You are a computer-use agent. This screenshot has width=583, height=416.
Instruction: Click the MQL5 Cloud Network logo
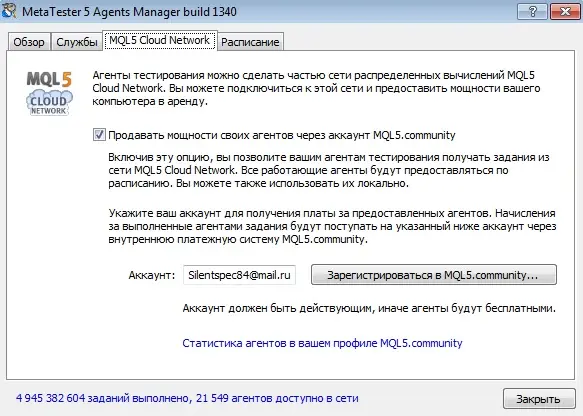(49, 93)
